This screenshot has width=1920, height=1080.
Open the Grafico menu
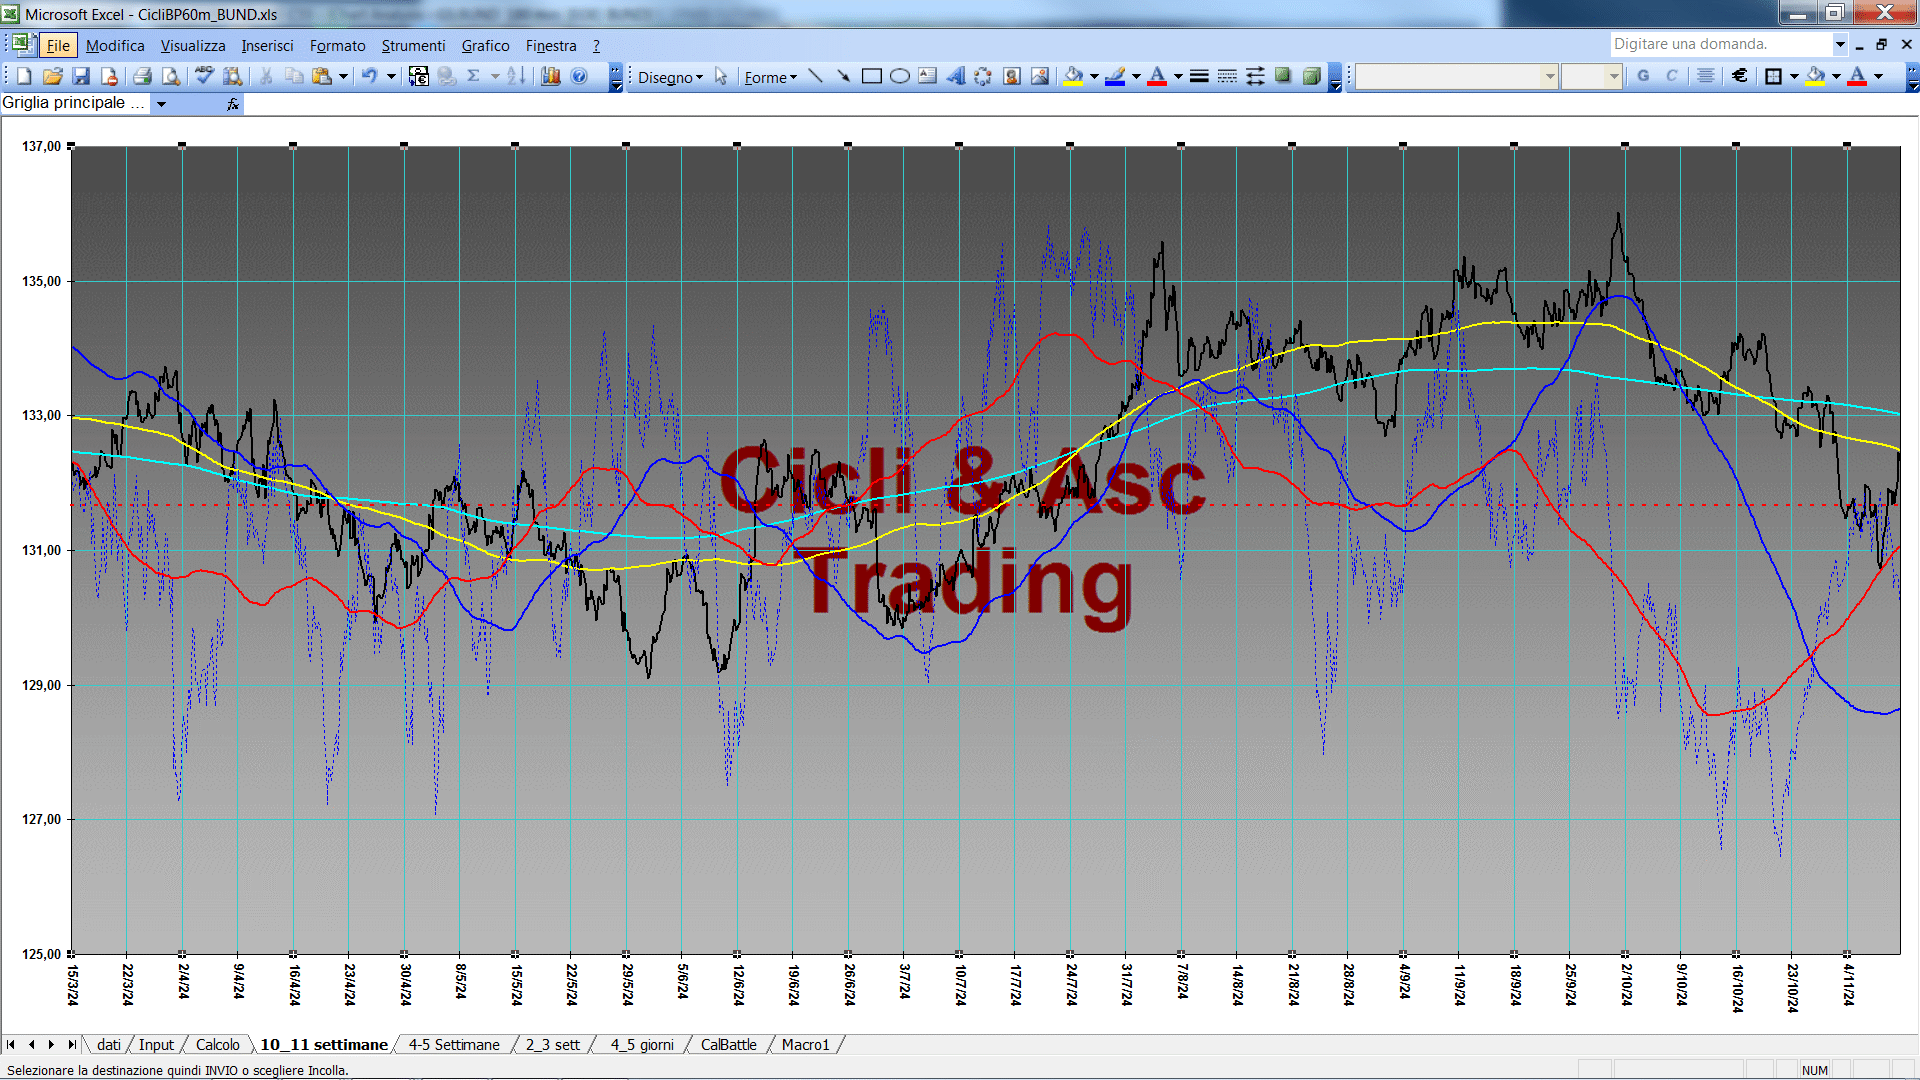(x=485, y=45)
